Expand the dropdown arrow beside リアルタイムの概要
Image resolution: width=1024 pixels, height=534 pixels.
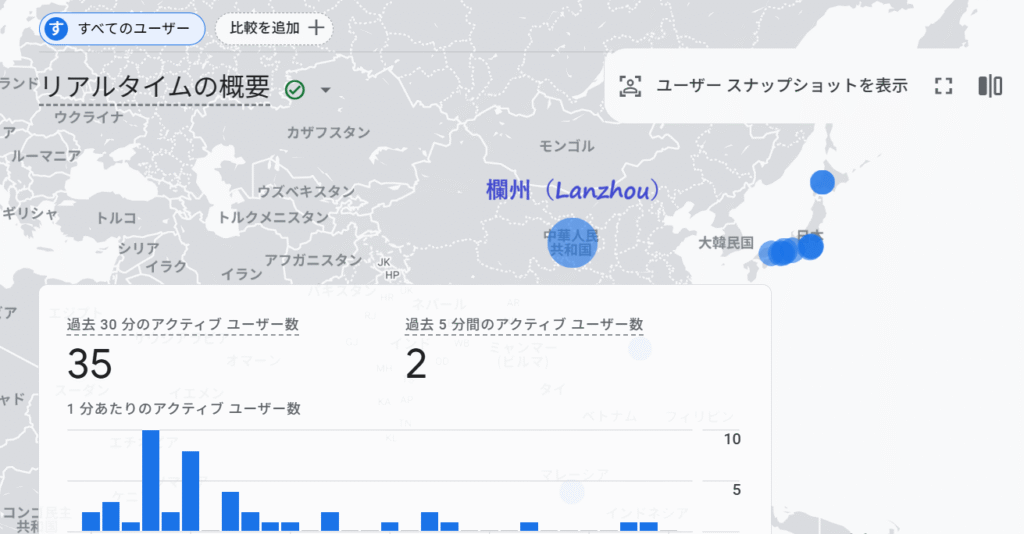pyautogui.click(x=325, y=91)
